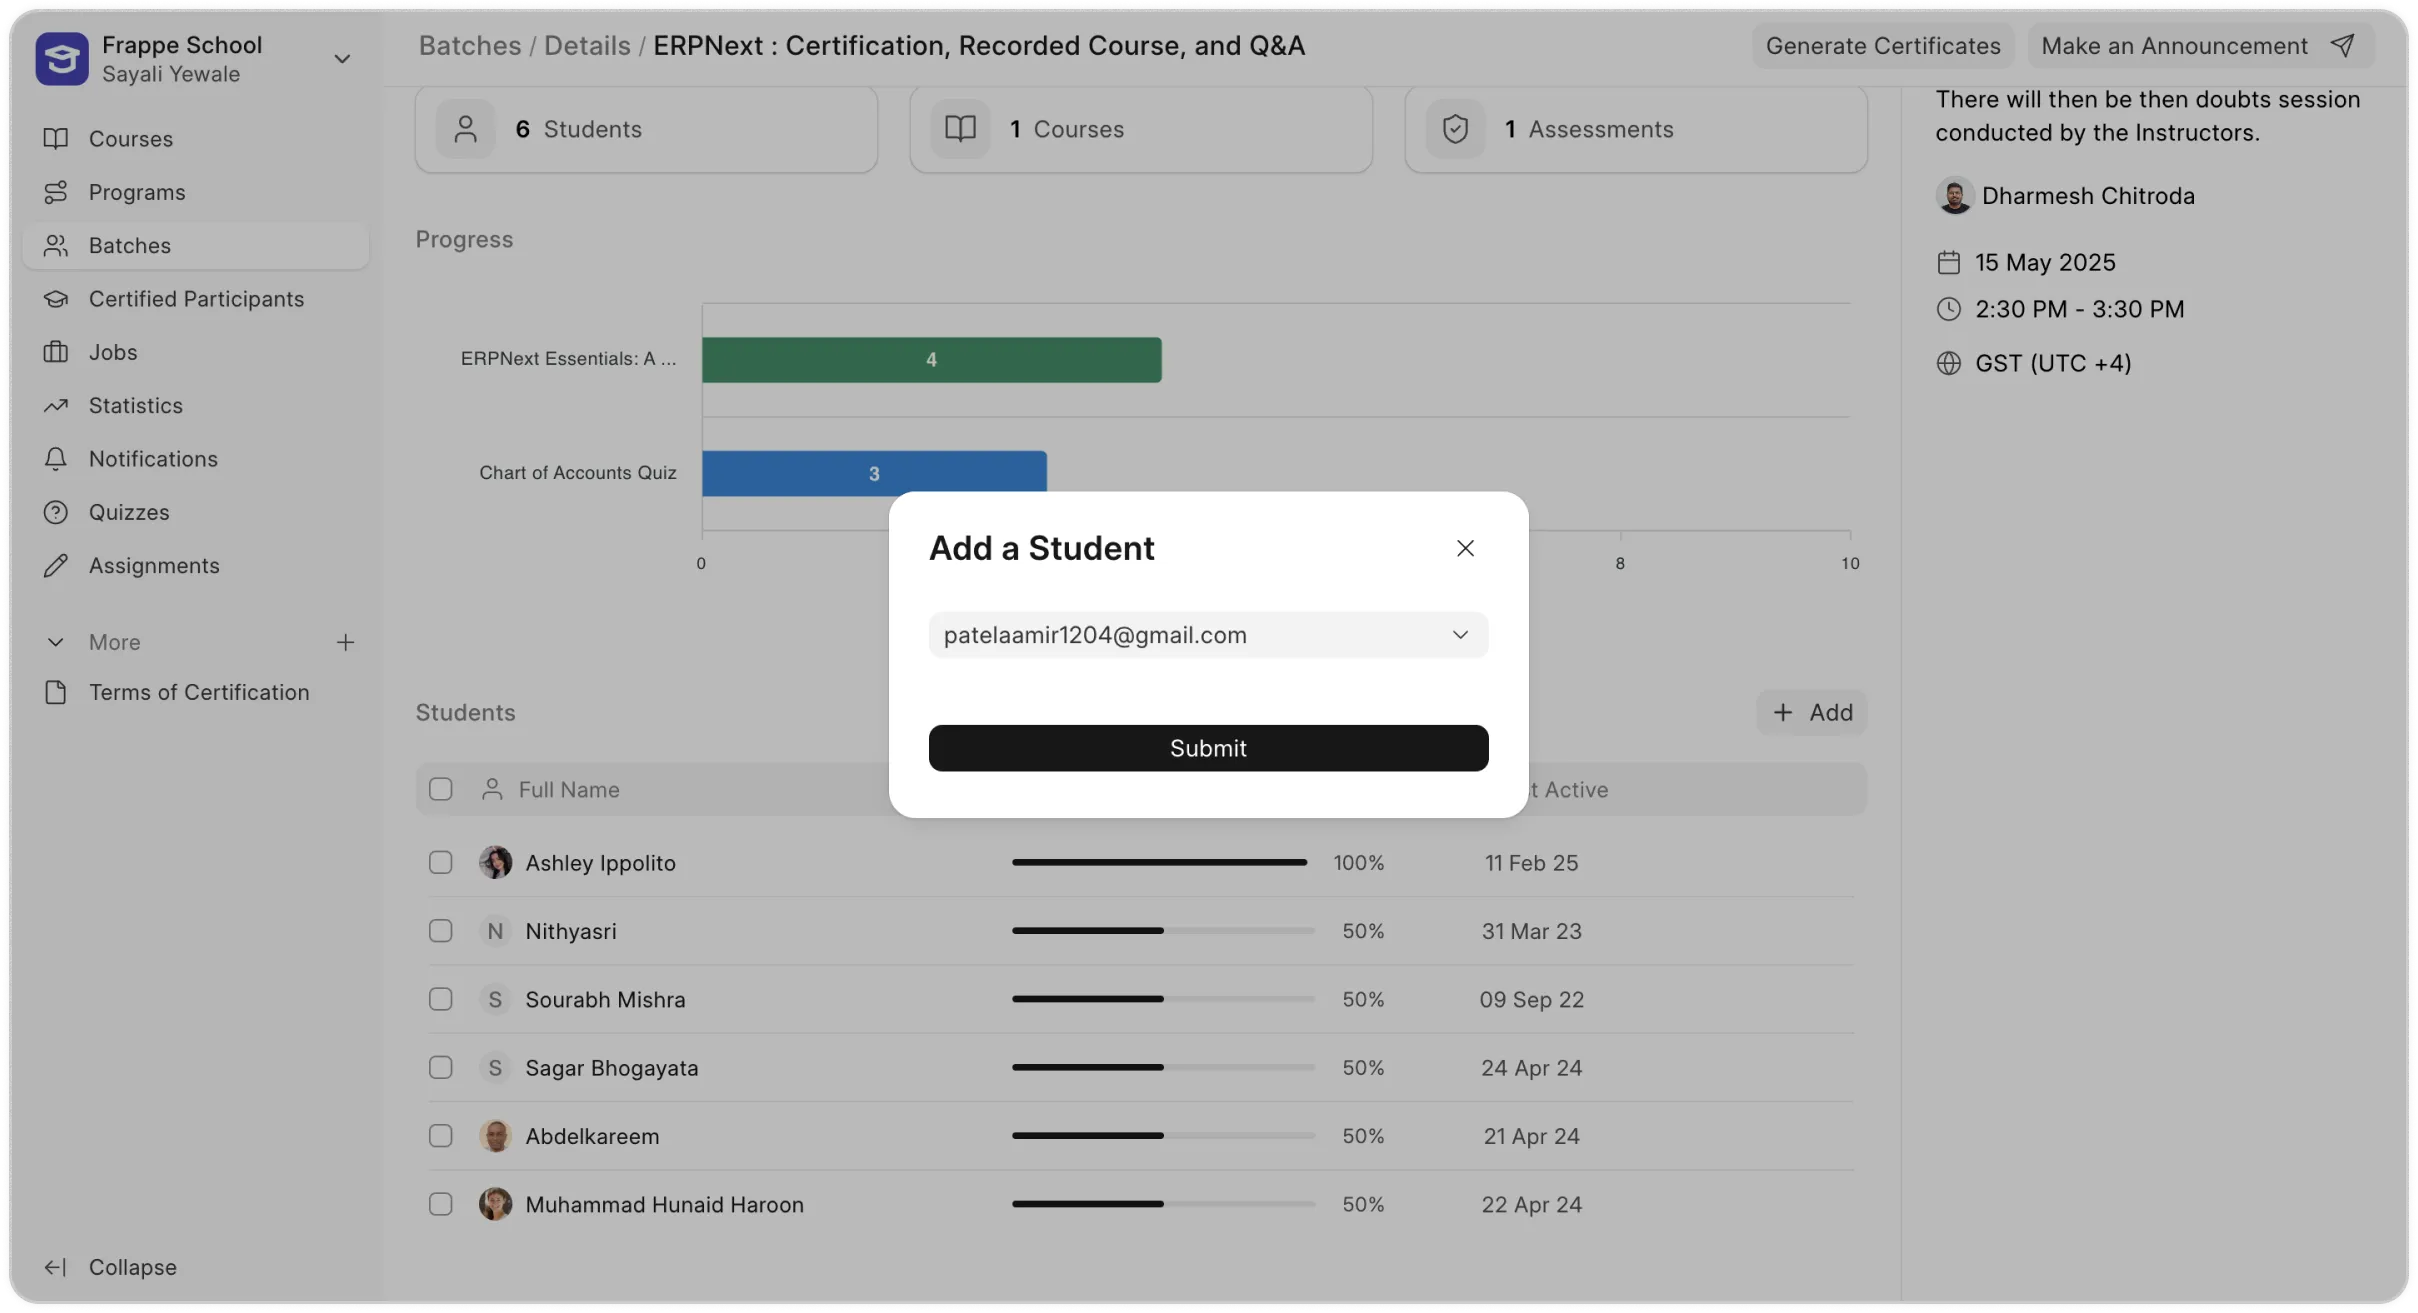Expand the Frappe School workspace switcher chevron
This screenshot has height=1313, width=2418.
click(x=341, y=59)
